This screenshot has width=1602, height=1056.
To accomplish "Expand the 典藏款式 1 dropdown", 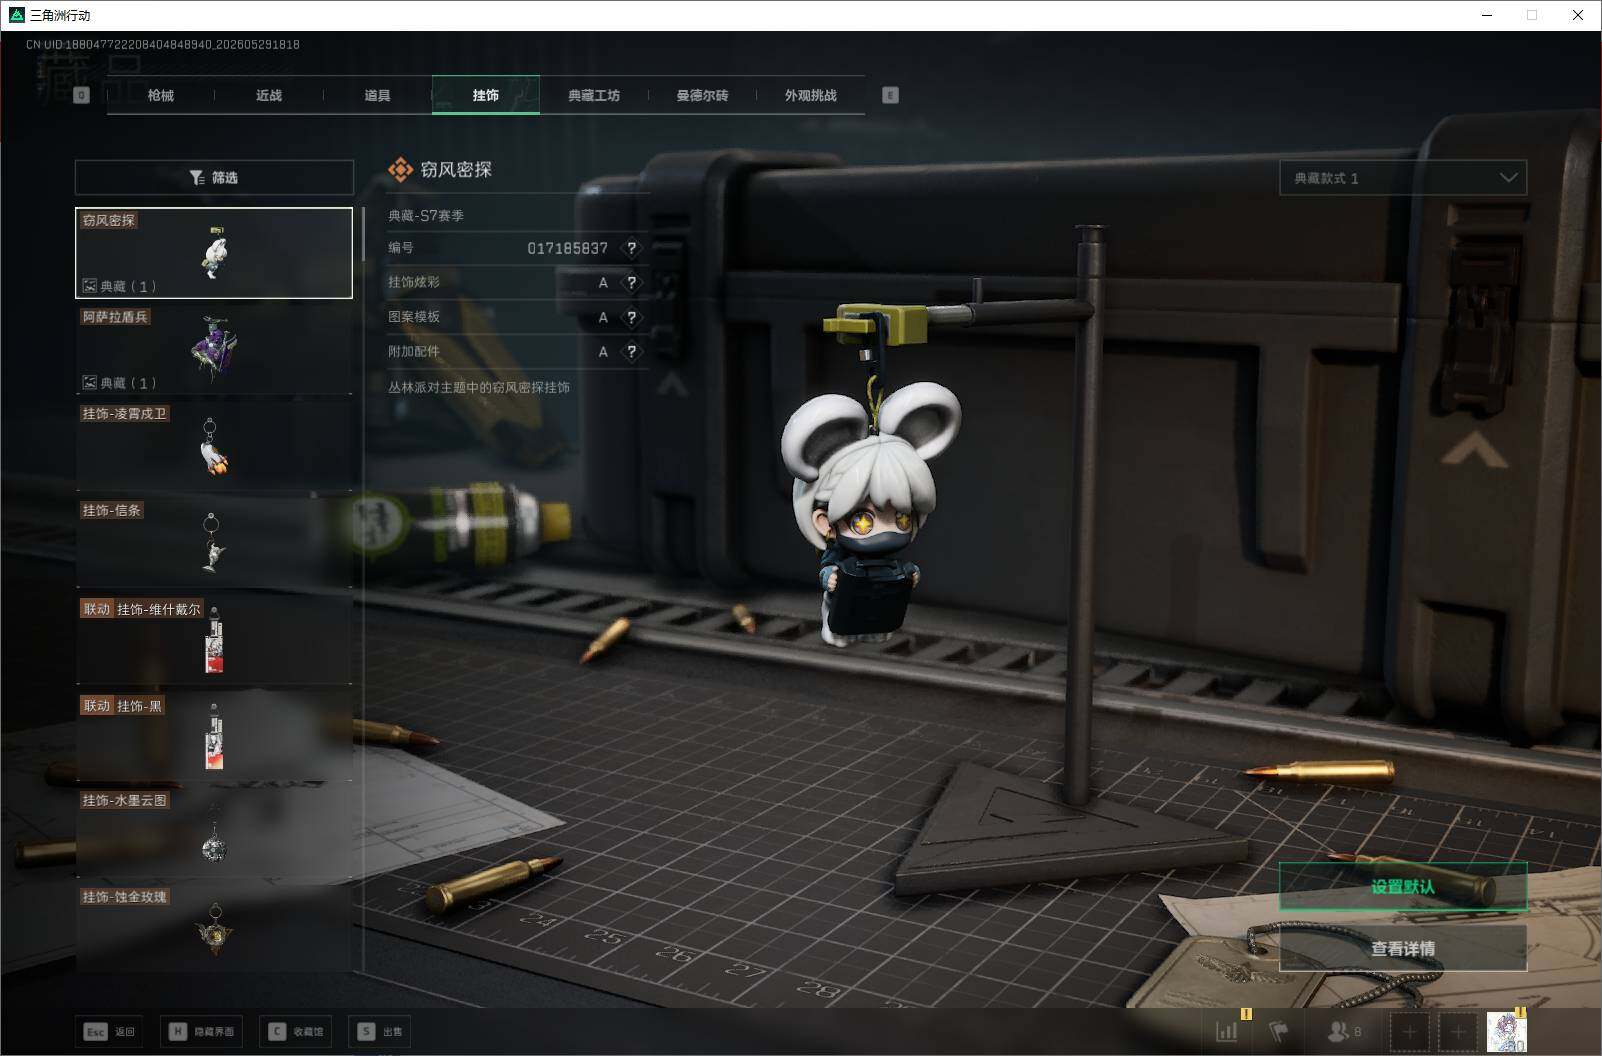I will click(1403, 178).
